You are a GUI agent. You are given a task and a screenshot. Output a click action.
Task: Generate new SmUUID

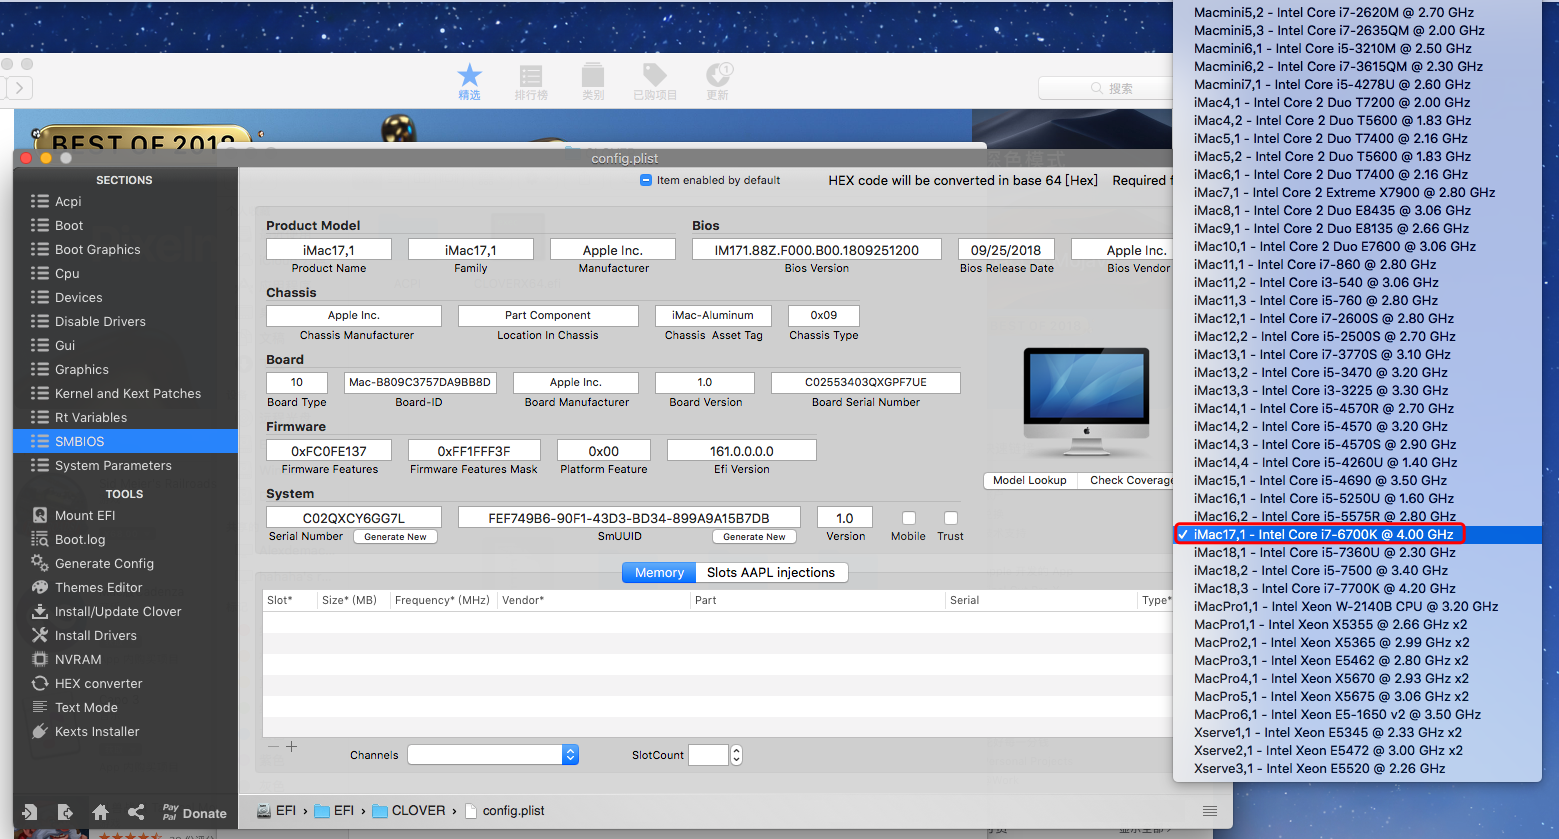point(755,537)
